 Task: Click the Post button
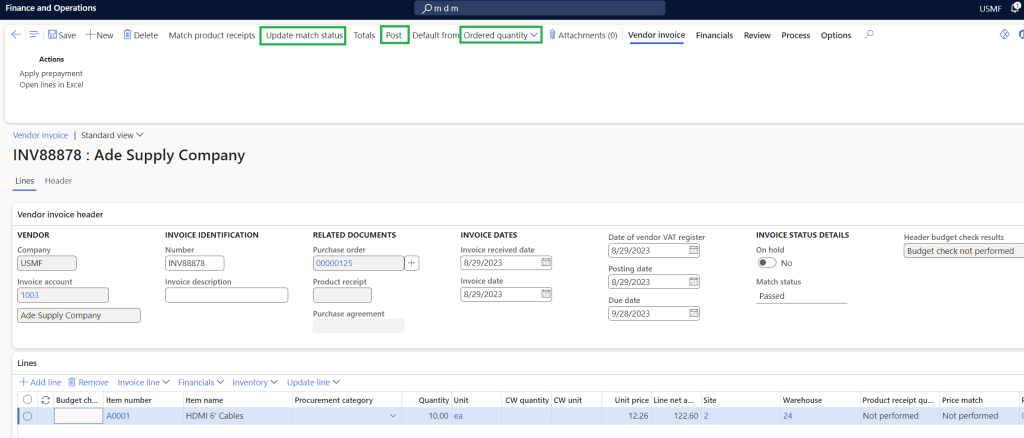click(394, 35)
